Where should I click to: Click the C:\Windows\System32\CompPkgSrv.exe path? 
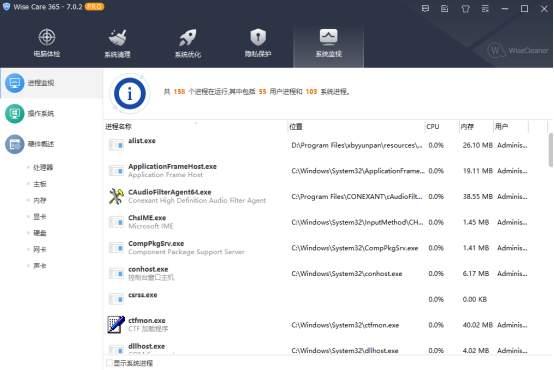354,248
